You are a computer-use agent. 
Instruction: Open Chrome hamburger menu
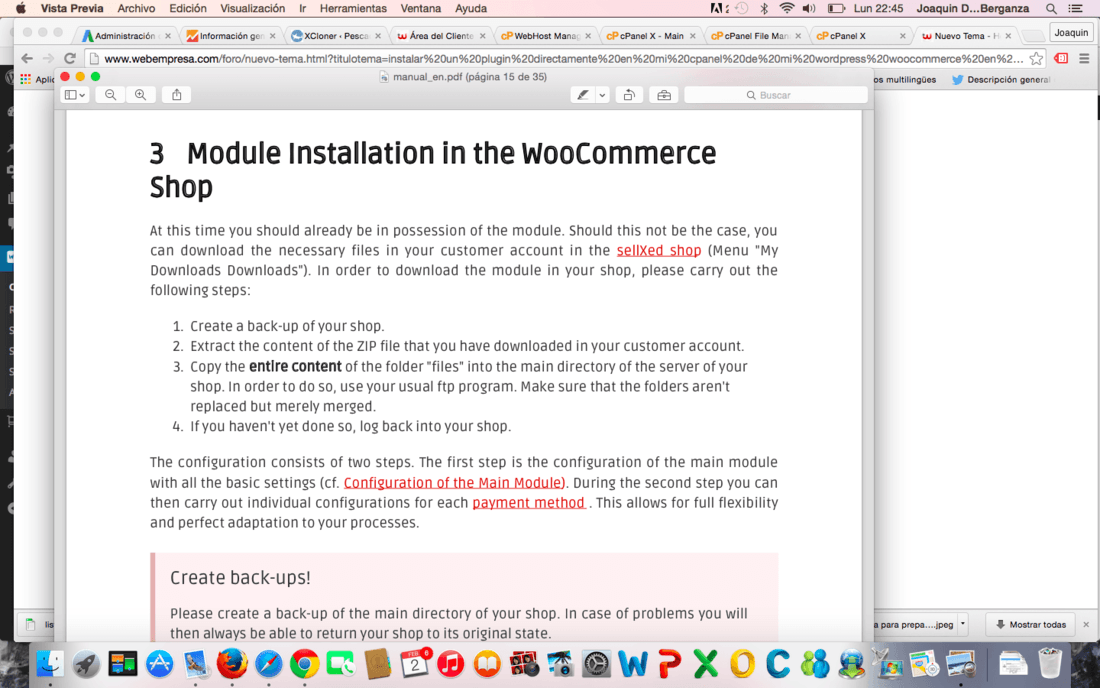pyautogui.click(x=1084, y=59)
